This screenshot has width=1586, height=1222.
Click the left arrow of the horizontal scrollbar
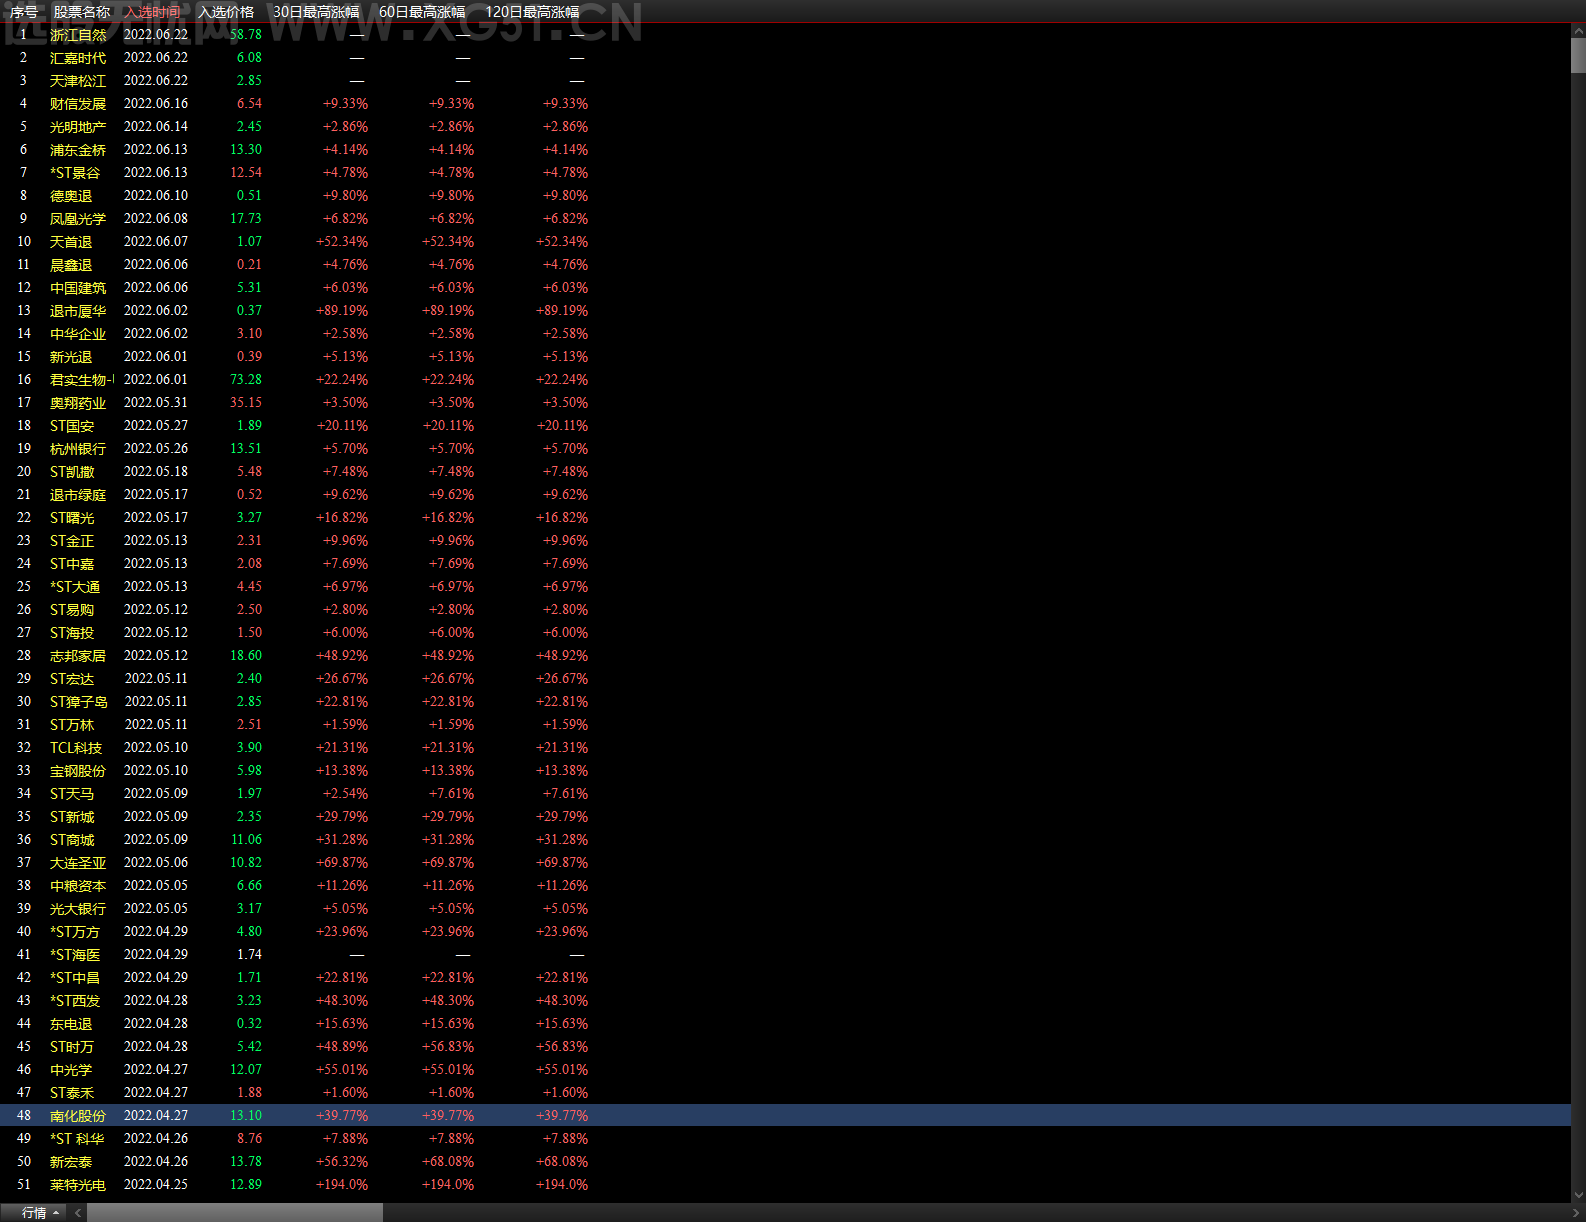pos(78,1212)
